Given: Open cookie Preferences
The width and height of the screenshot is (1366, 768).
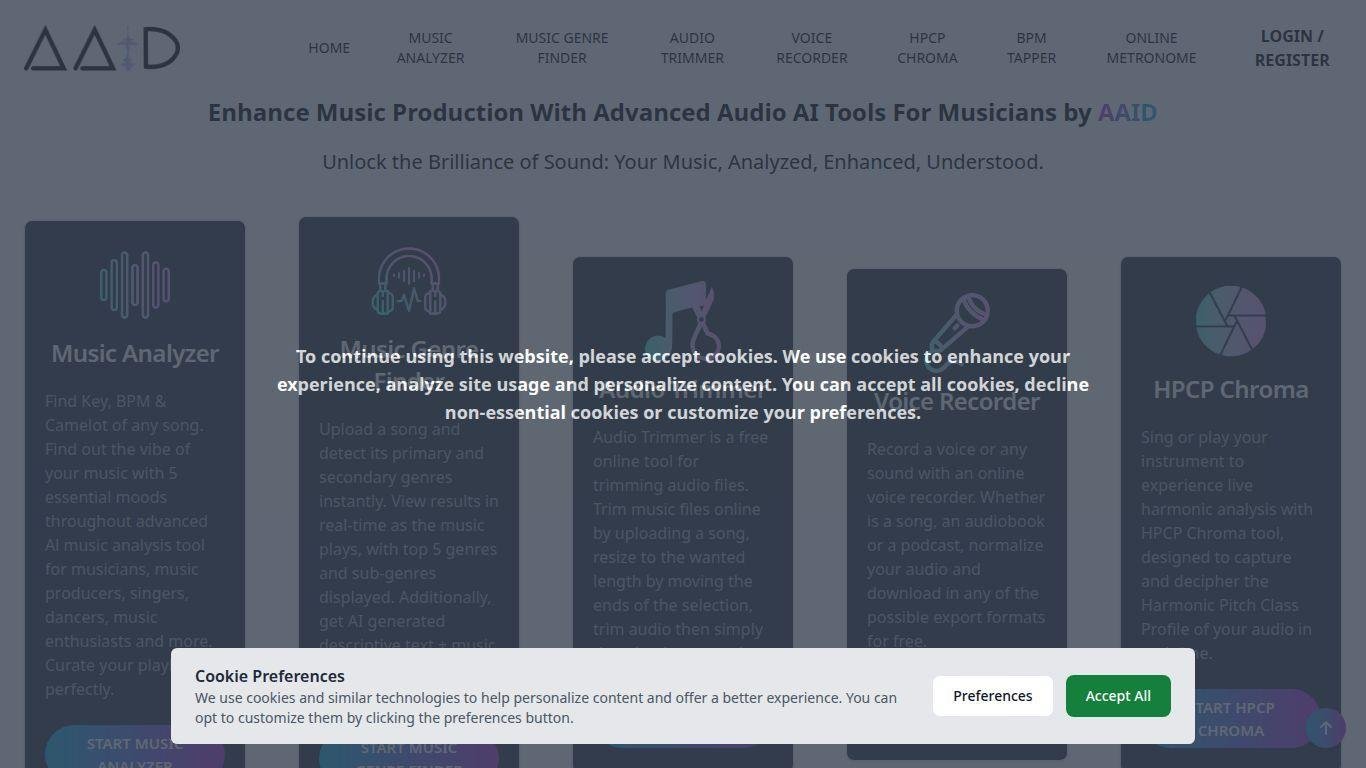Looking at the screenshot, I should 993,696.
